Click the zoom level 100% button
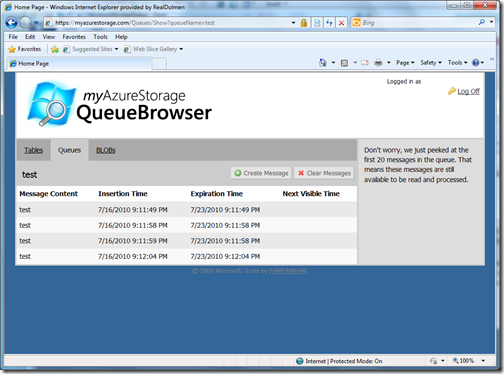Screen dimensions: 504x374 click(463, 361)
